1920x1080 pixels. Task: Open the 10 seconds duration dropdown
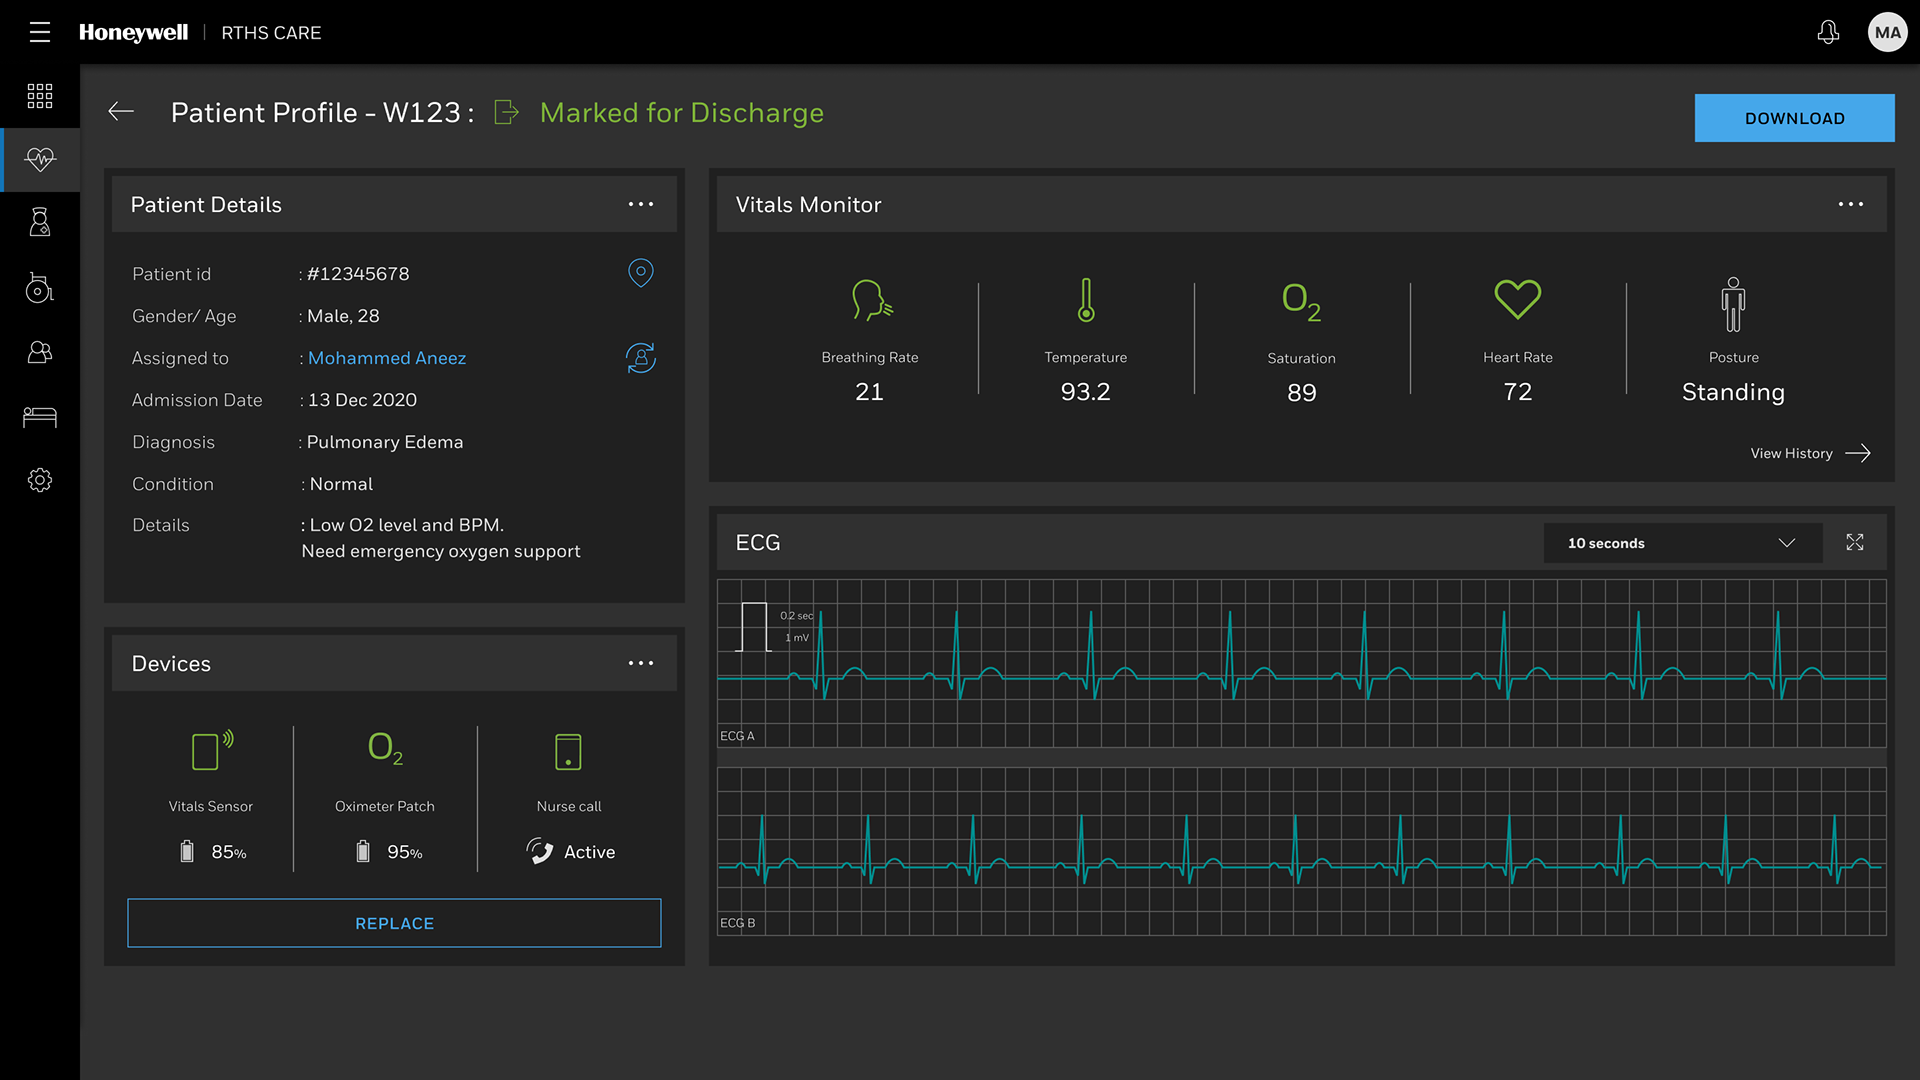click(x=1682, y=543)
